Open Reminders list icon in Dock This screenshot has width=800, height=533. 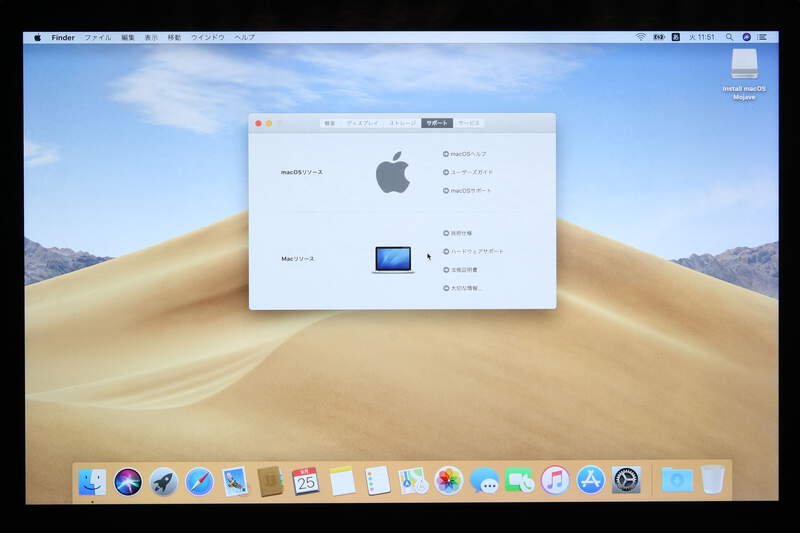coord(378,480)
